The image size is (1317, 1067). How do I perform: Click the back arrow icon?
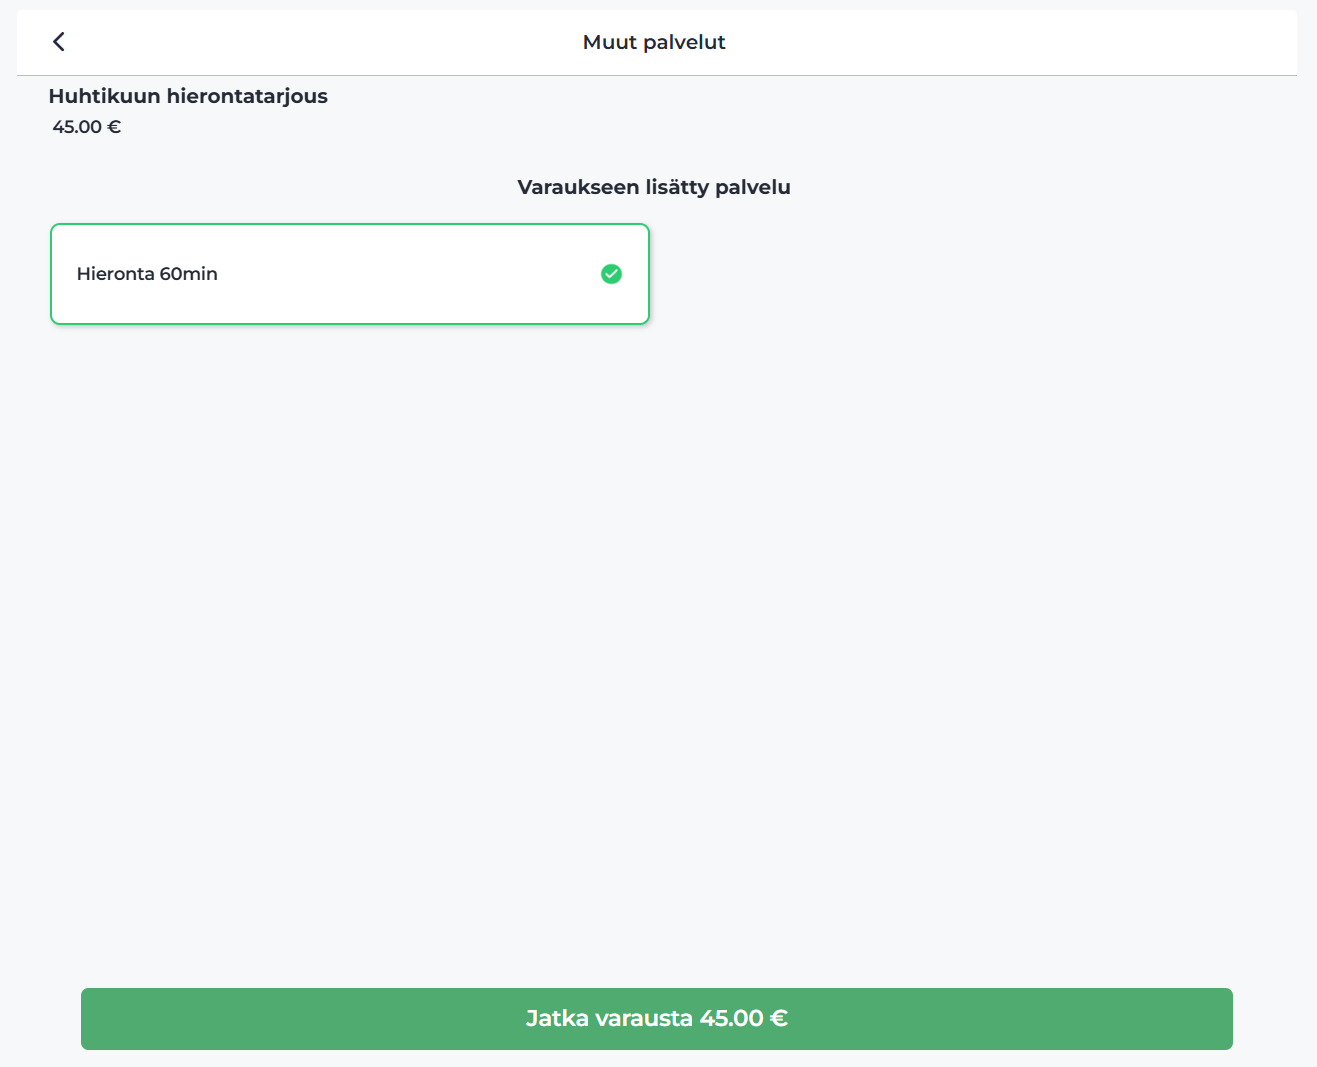[x=59, y=41]
